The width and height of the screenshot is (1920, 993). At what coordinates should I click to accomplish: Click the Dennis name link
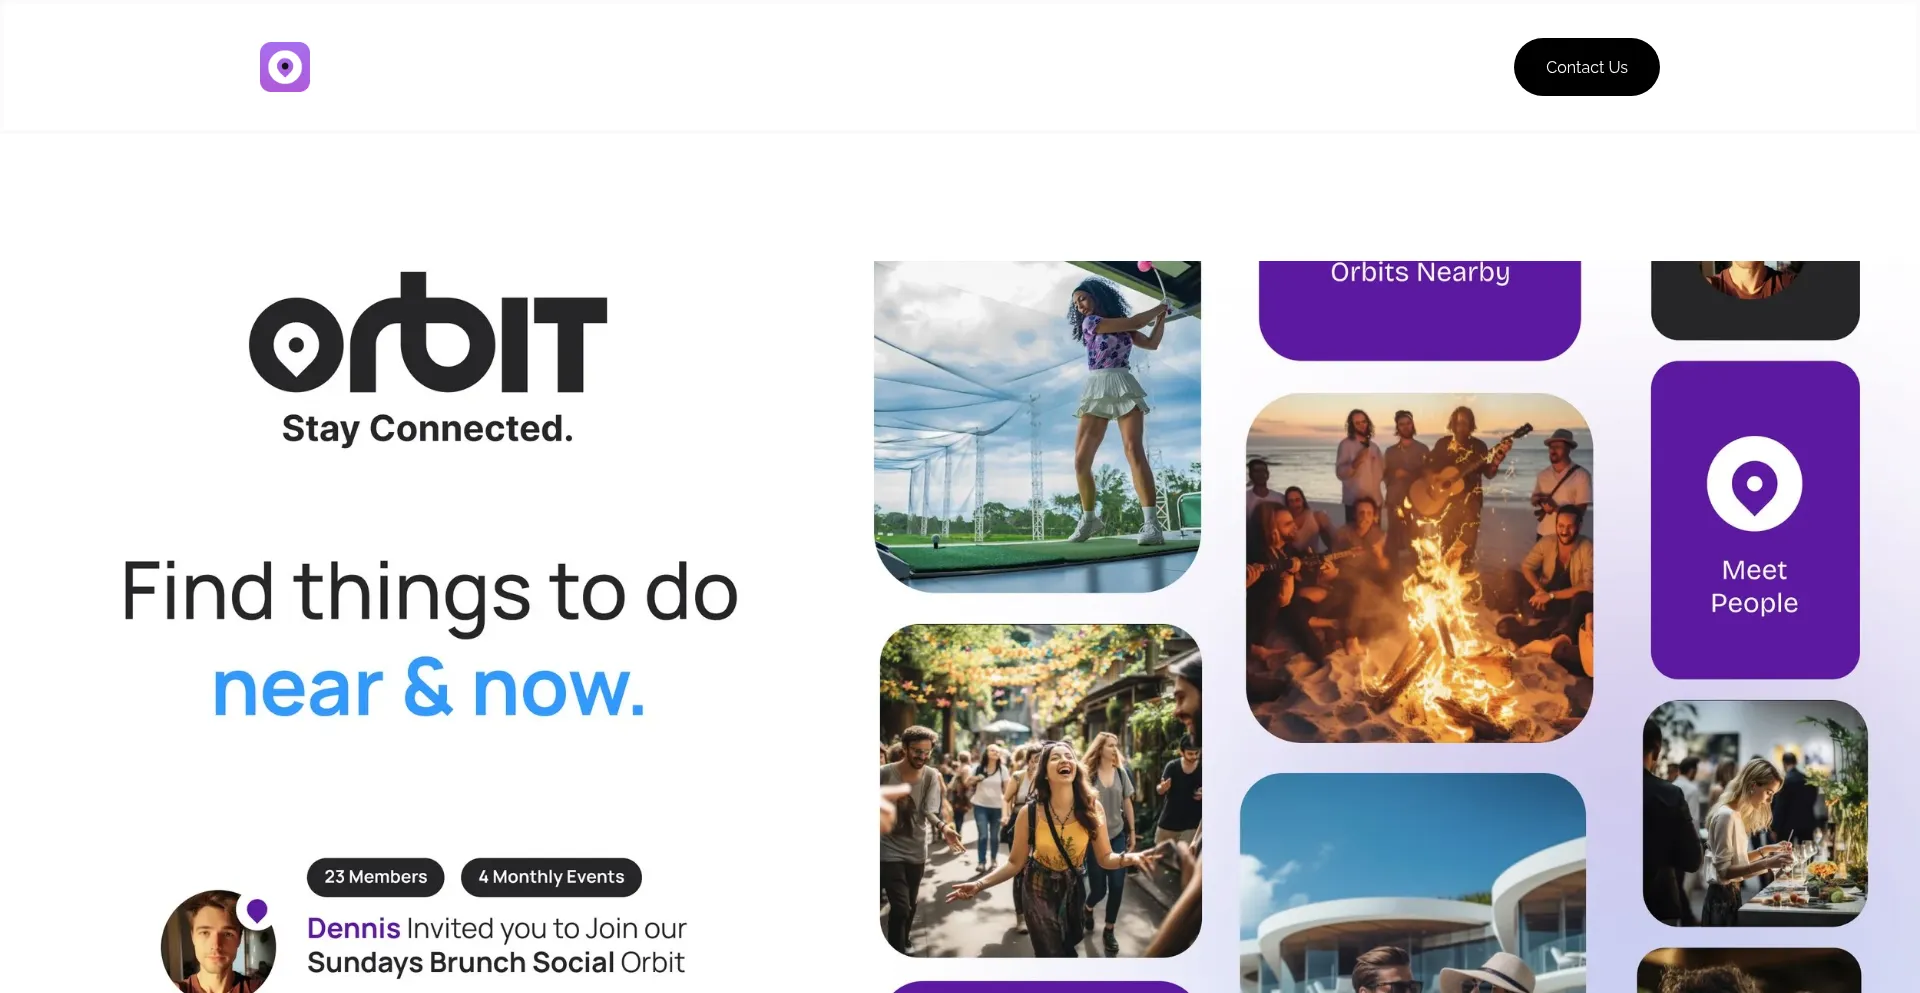pos(353,928)
